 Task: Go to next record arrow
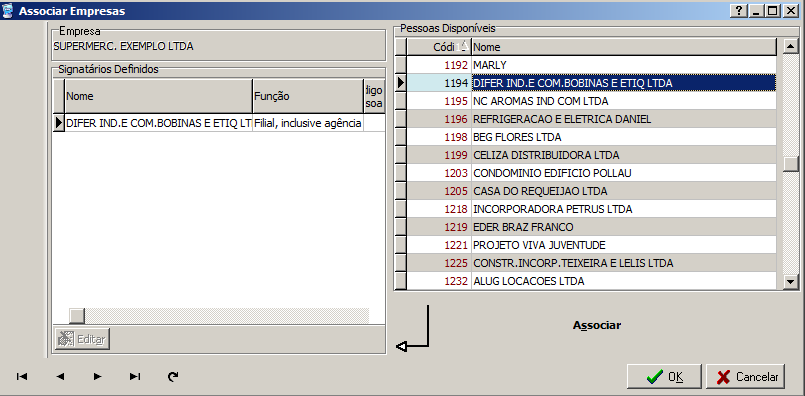coord(97,376)
